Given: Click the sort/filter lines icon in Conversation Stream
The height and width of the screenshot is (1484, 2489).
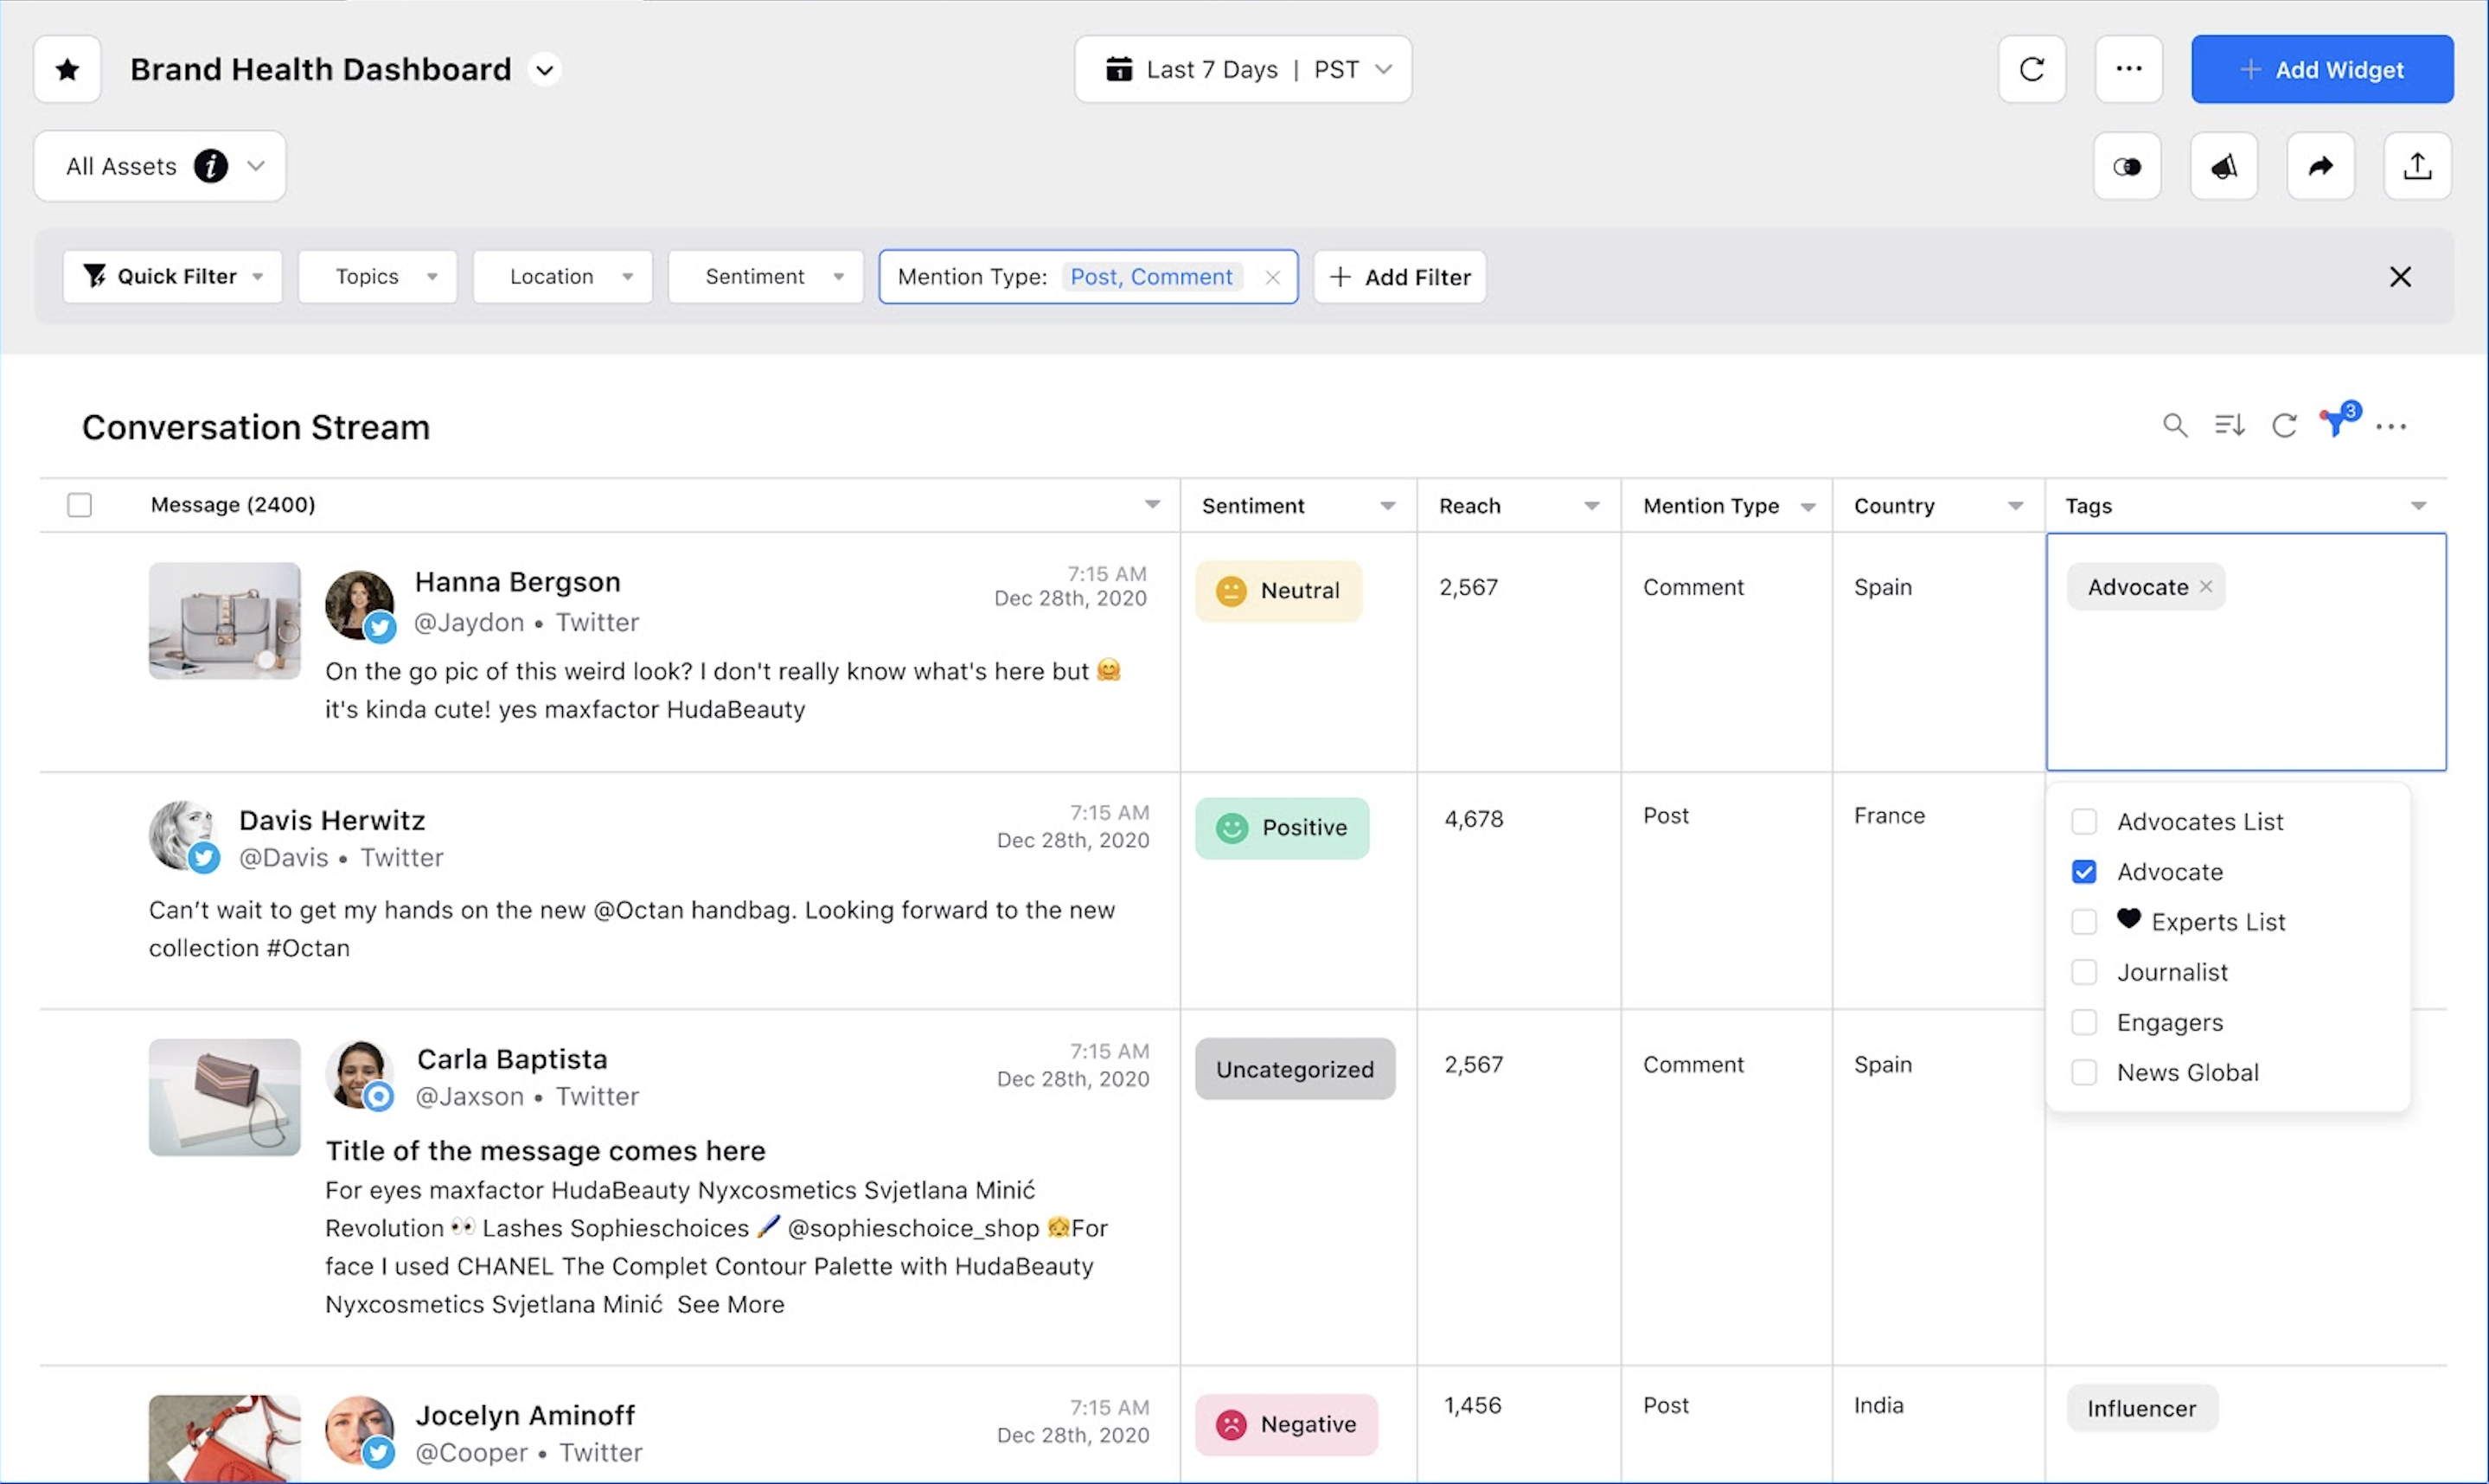Looking at the screenshot, I should pyautogui.click(x=2230, y=425).
